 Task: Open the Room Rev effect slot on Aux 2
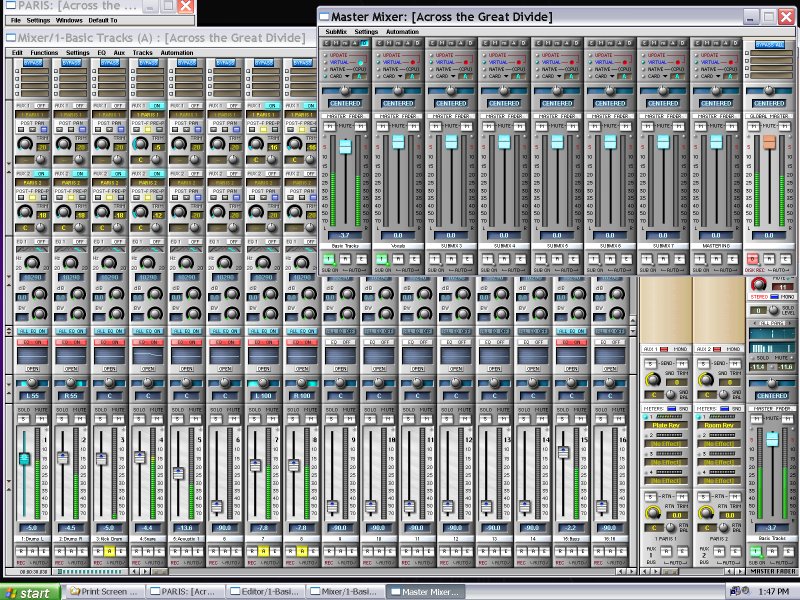(719, 425)
